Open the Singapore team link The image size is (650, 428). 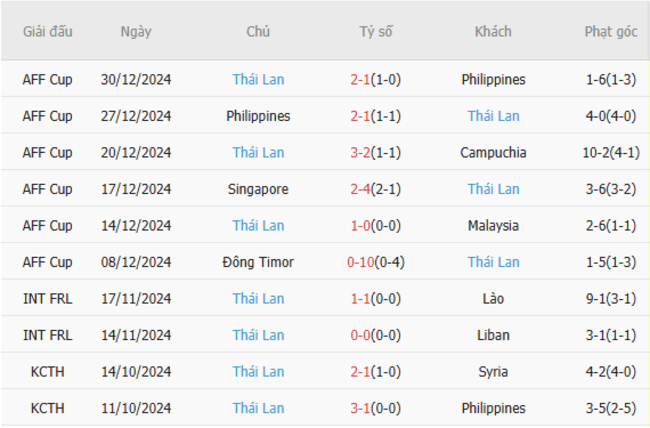pos(258,189)
